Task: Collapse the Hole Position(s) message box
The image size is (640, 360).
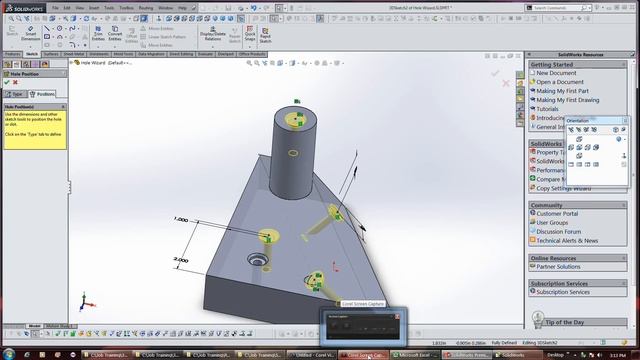Action: click(x=63, y=107)
